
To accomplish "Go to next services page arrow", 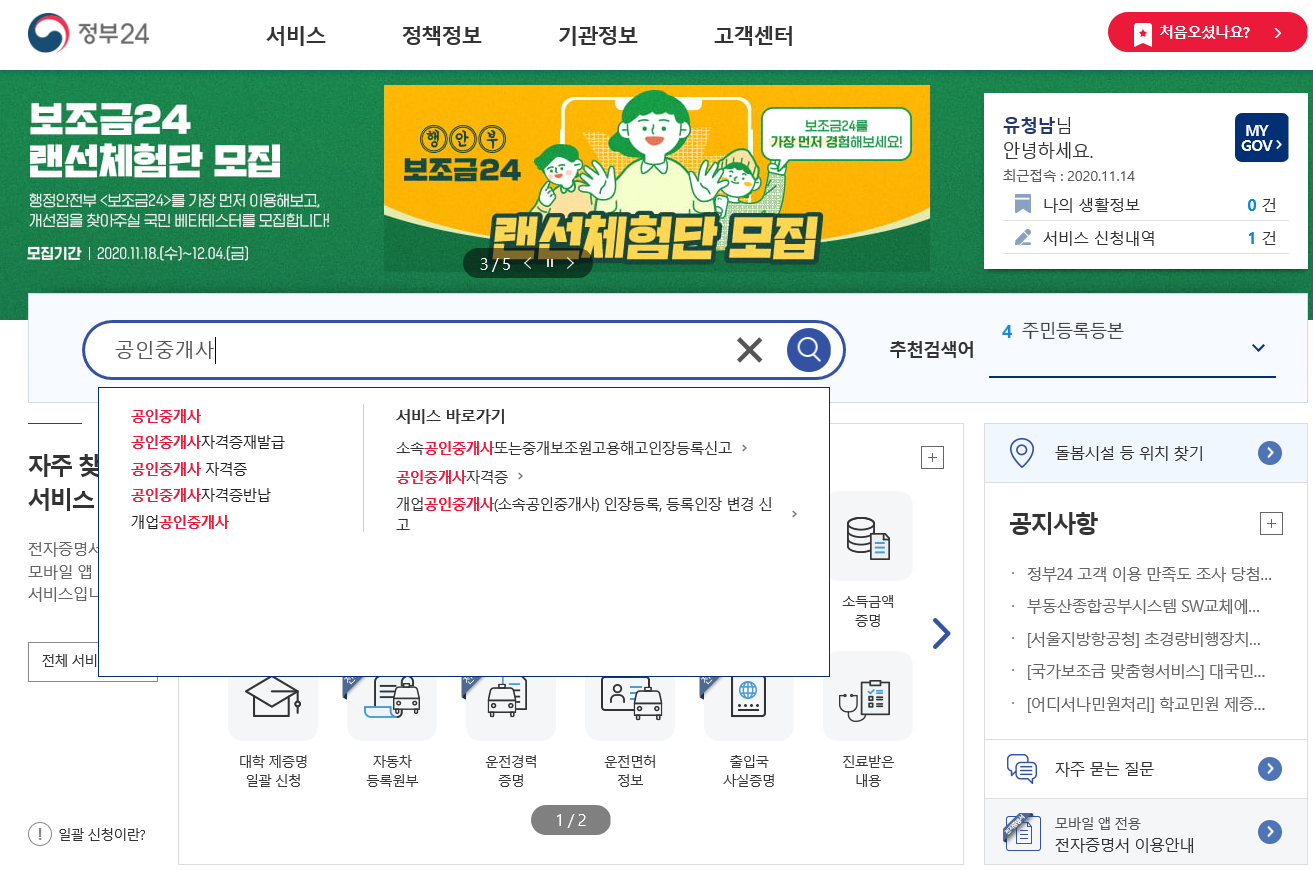I will (x=941, y=633).
